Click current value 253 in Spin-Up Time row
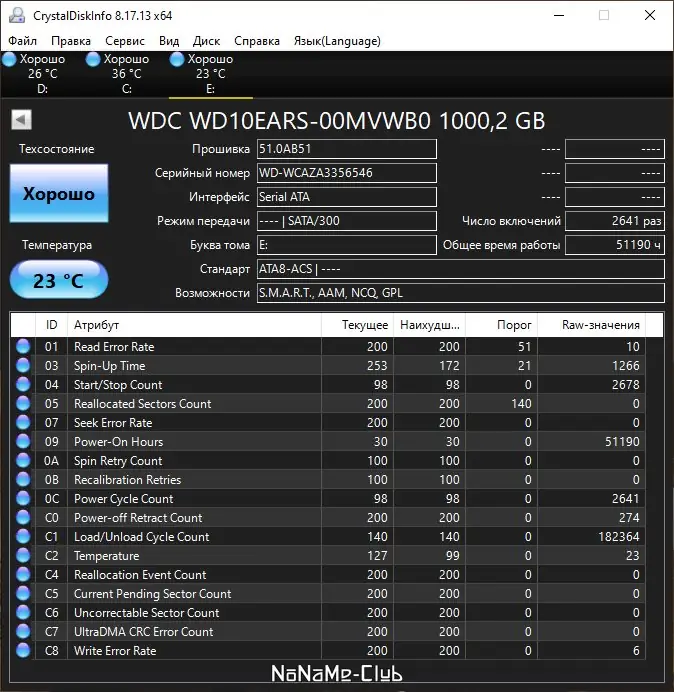674x692 pixels. pyautogui.click(x=377, y=366)
